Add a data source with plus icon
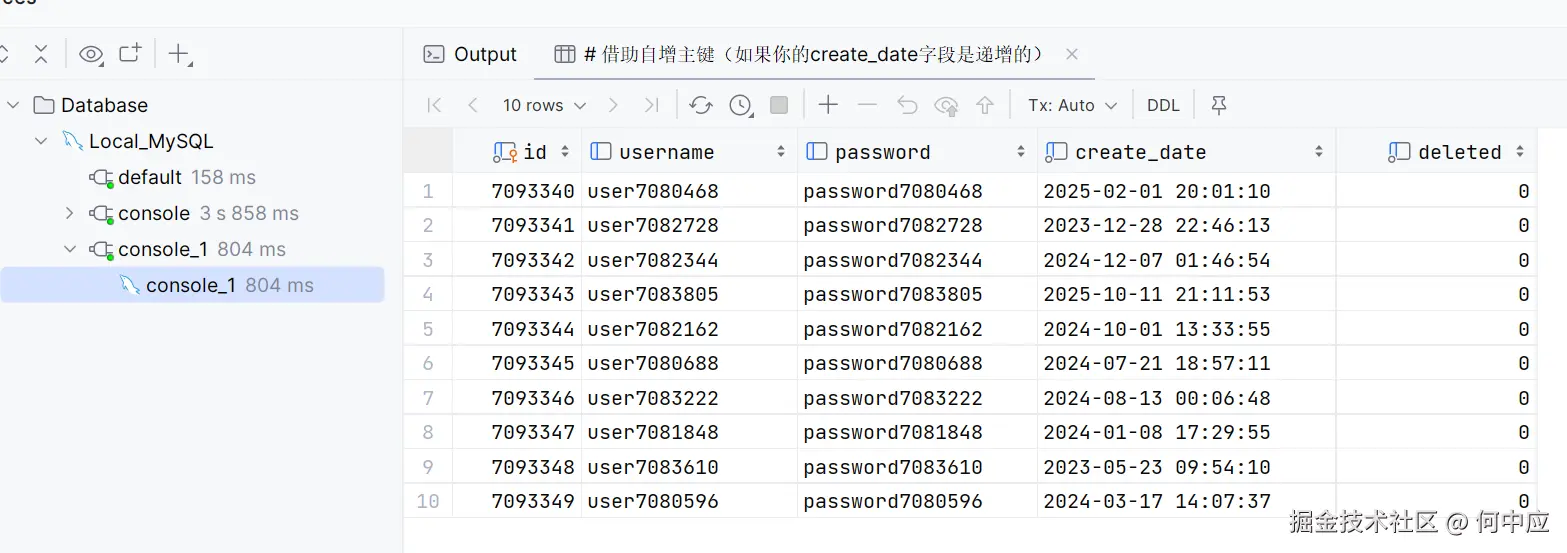Viewport: 1567px width, 553px height. 179,54
